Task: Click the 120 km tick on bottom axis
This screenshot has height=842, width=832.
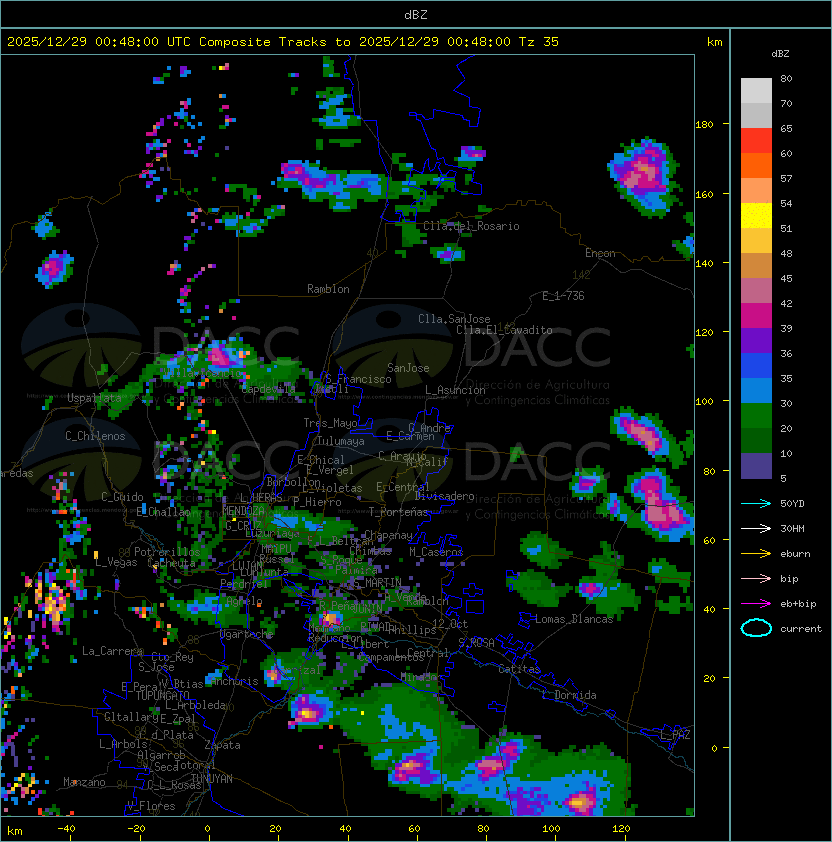Action: (x=621, y=829)
